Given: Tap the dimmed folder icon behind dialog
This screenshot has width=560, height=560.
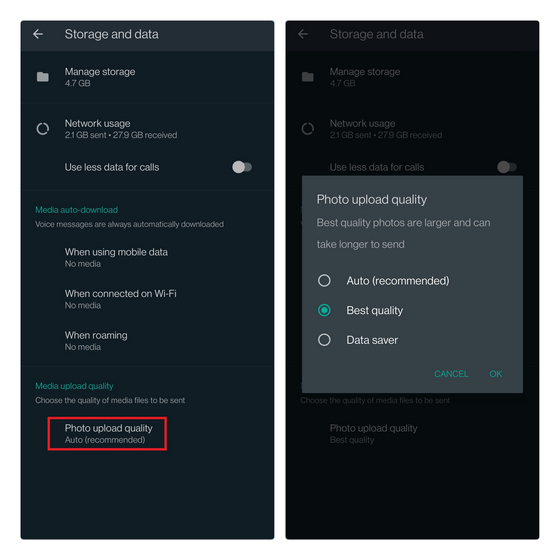Looking at the screenshot, I should (308, 77).
